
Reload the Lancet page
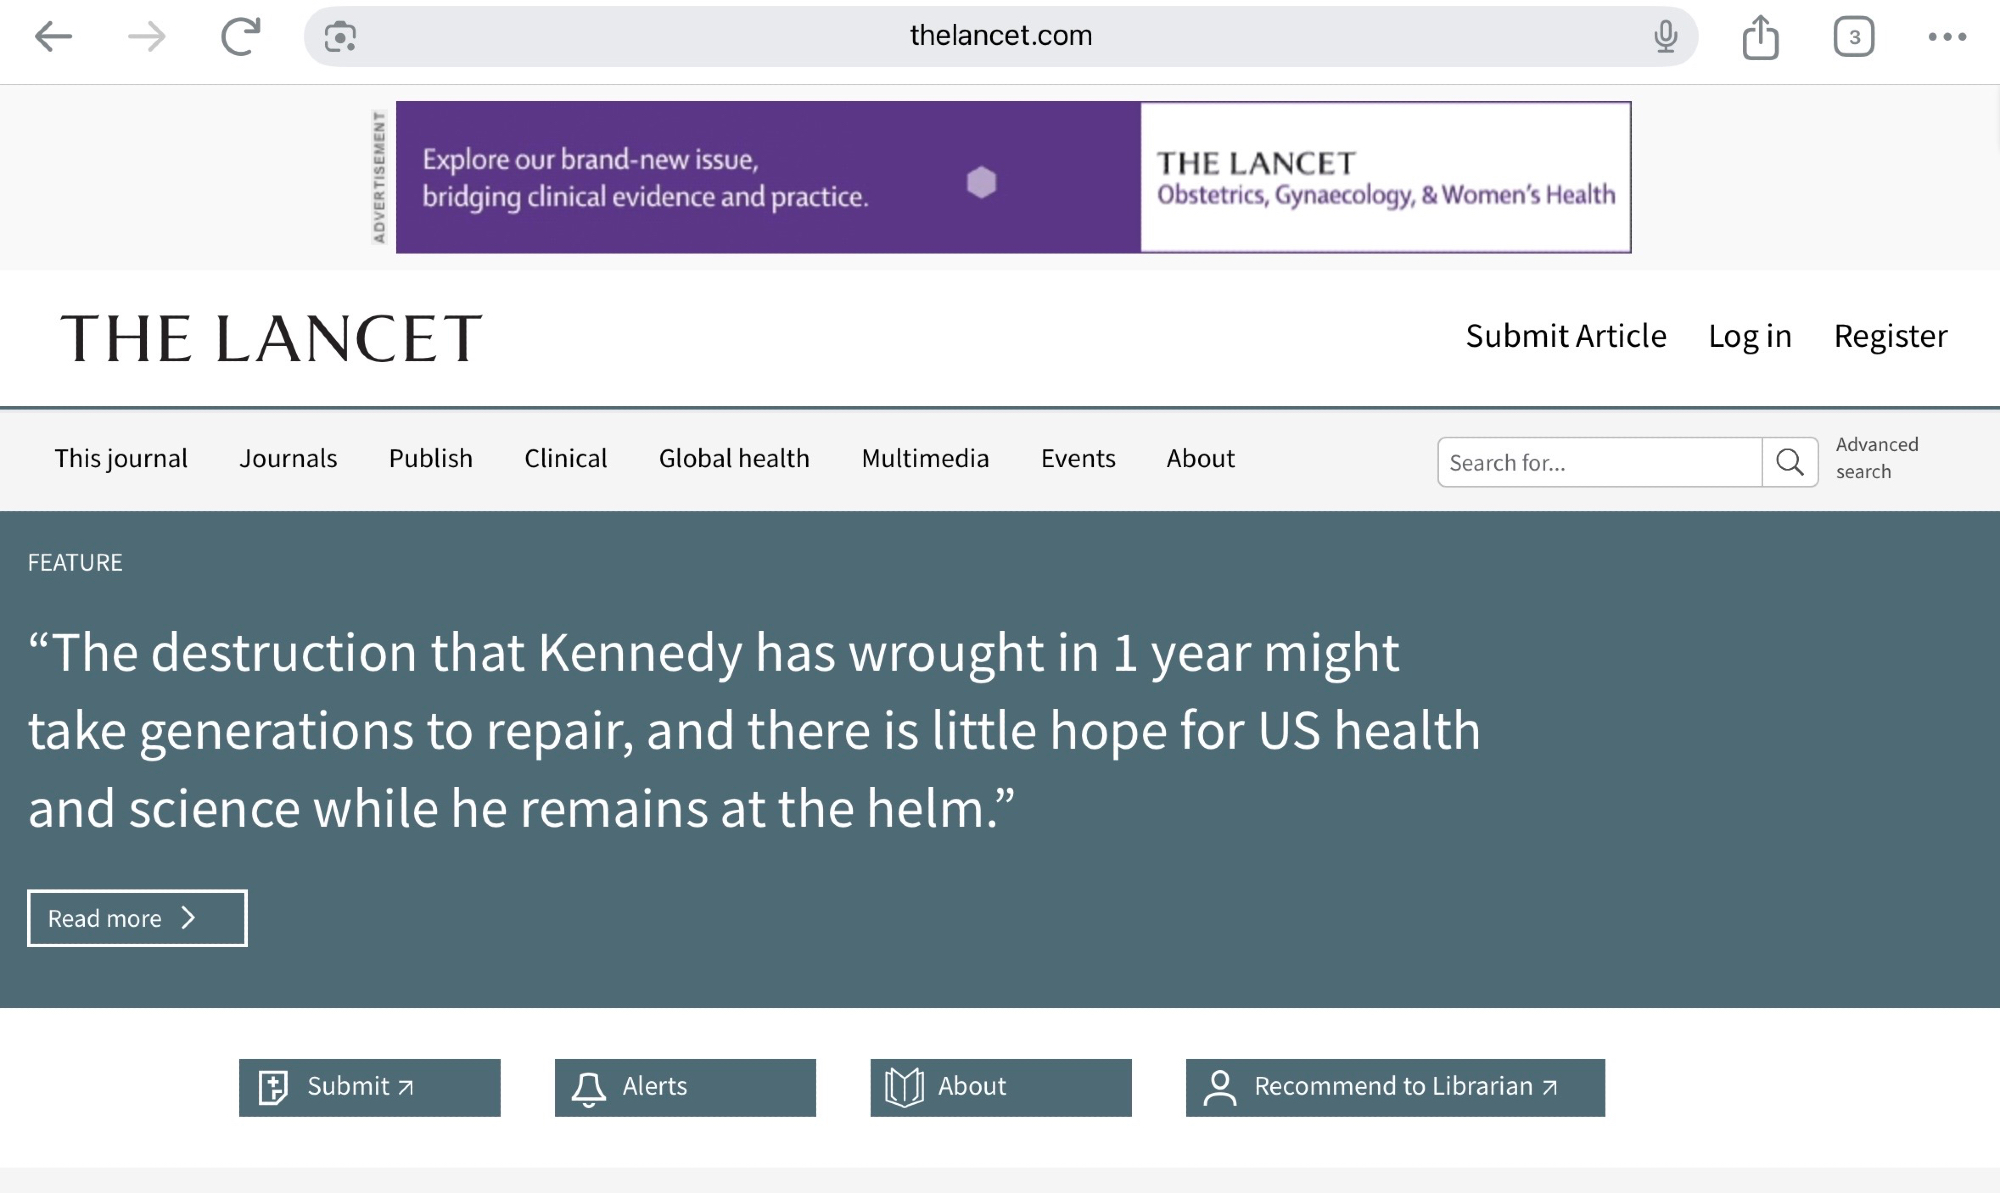240,37
